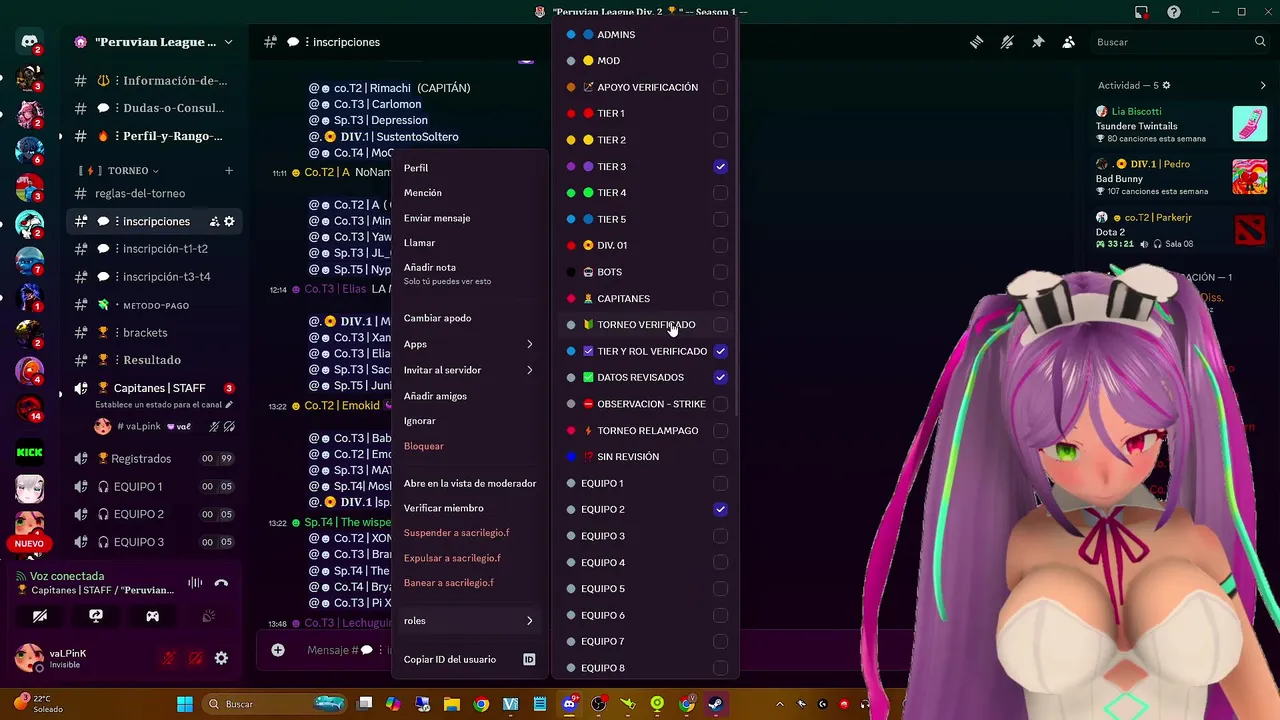Expand Invitar al servidor submenu
The height and width of the screenshot is (720, 1280).
(x=468, y=370)
